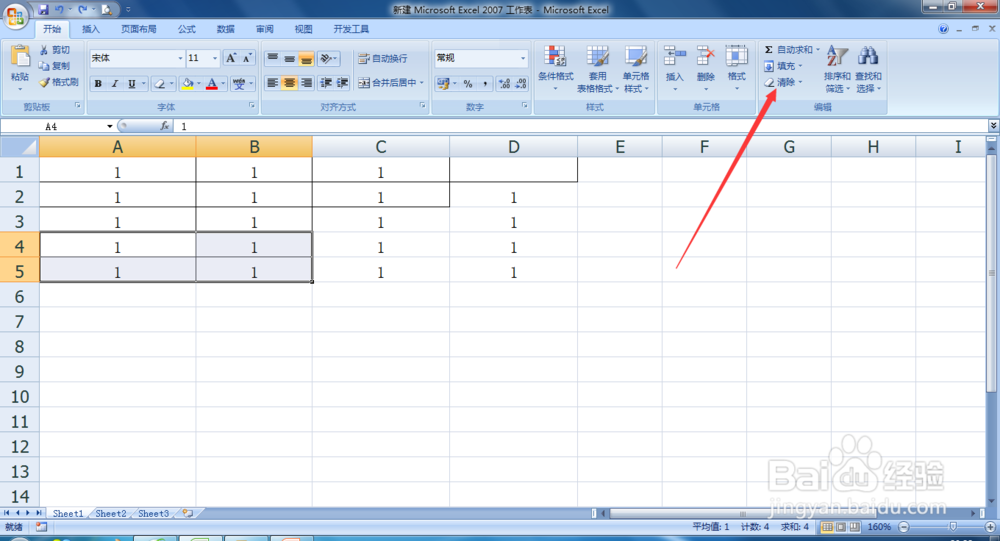The width and height of the screenshot is (1000, 541).
Task: Toggle Underline formatting
Action: pos(132,84)
